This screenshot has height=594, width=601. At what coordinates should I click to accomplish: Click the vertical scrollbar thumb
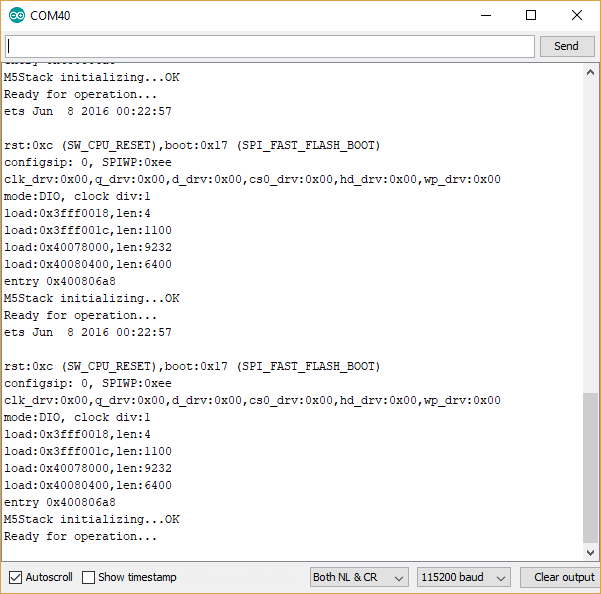(x=590, y=468)
